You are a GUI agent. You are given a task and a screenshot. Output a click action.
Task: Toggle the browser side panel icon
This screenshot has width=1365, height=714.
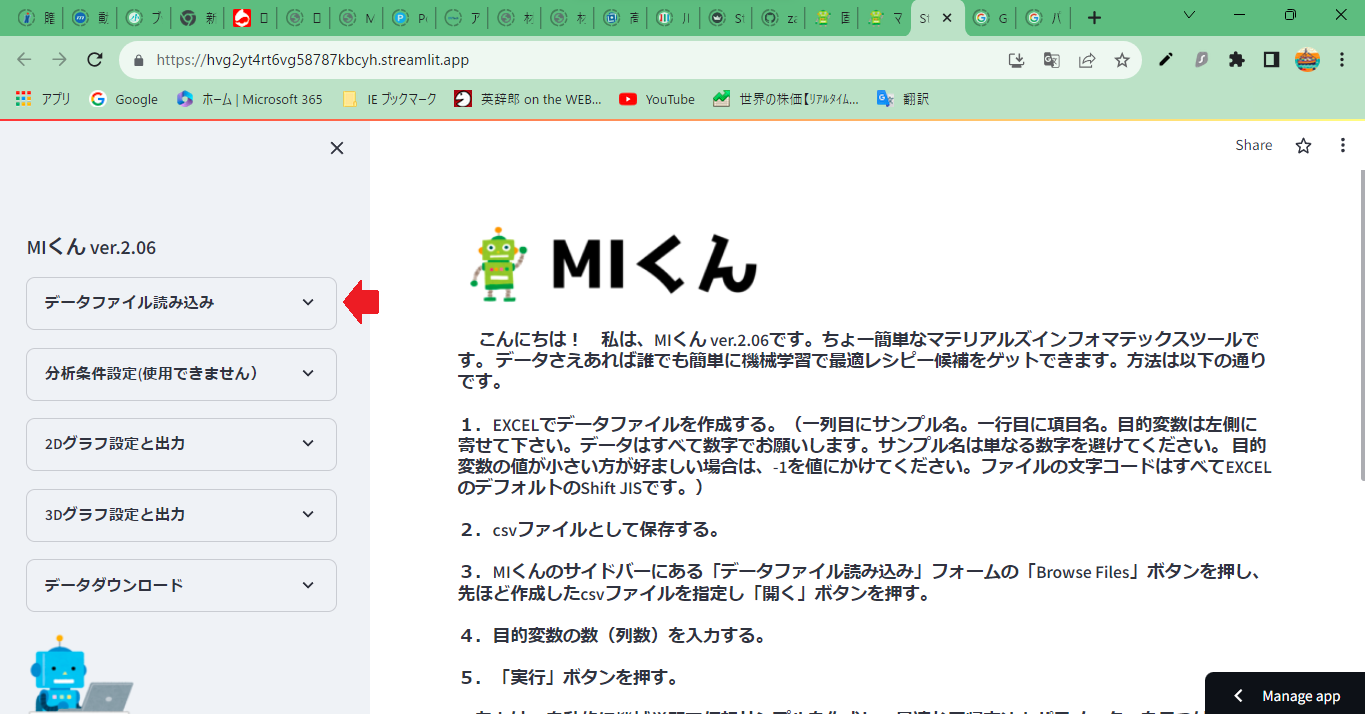coord(1271,60)
